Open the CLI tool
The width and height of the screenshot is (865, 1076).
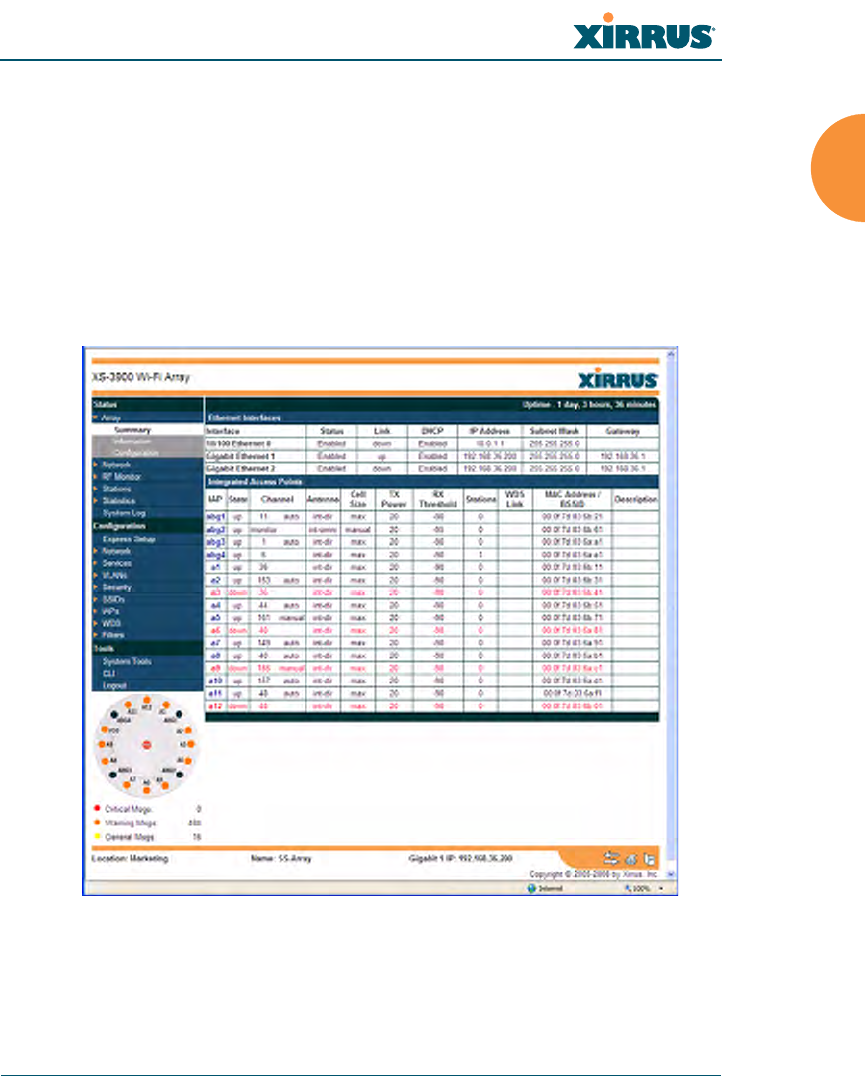[109, 673]
